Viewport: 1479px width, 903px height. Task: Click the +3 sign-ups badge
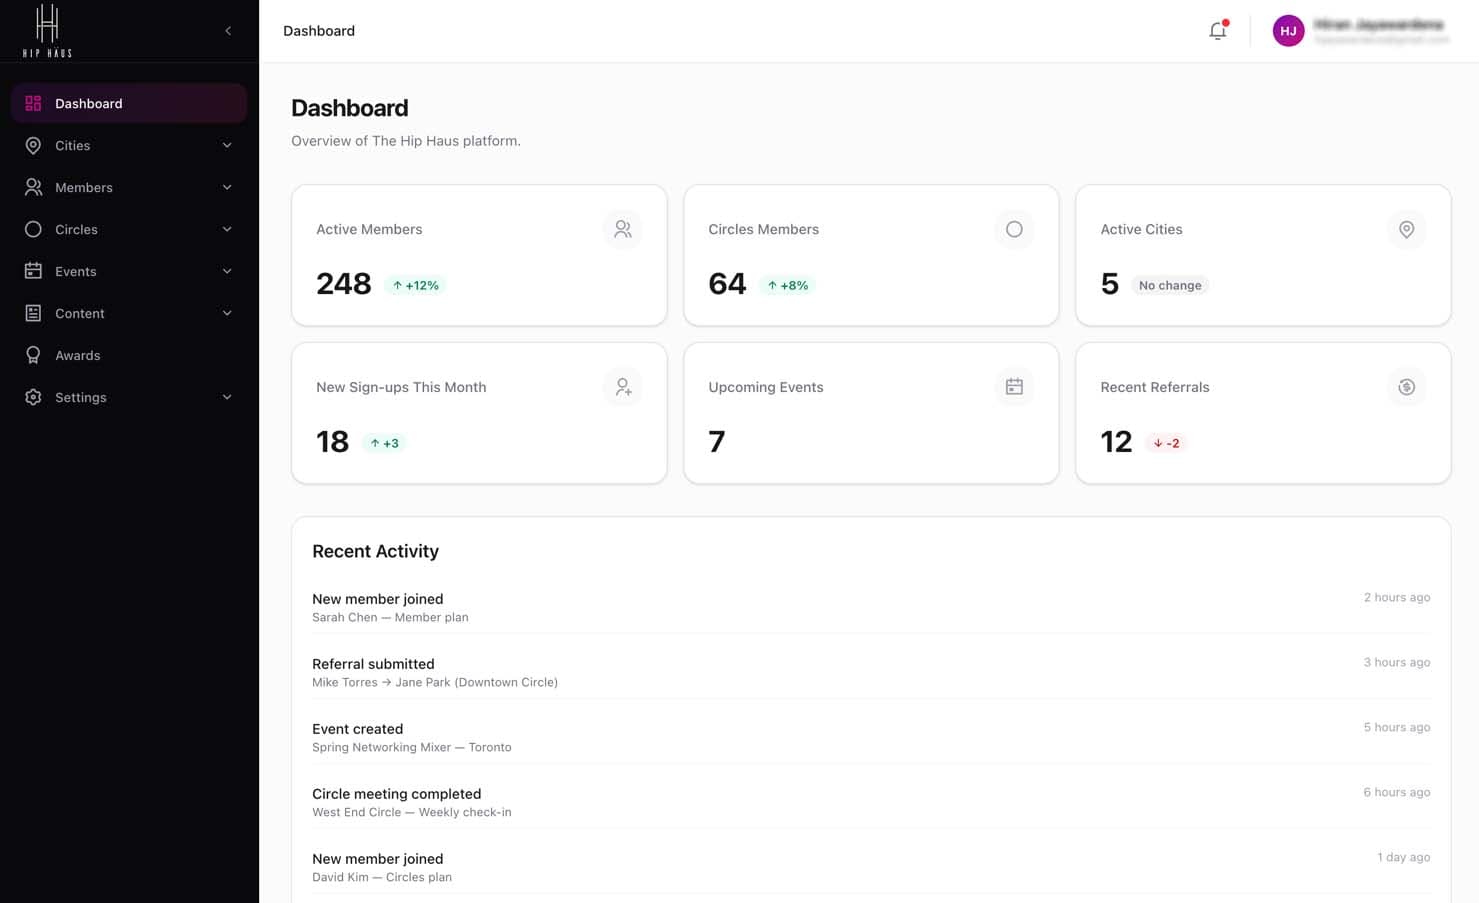pos(384,443)
